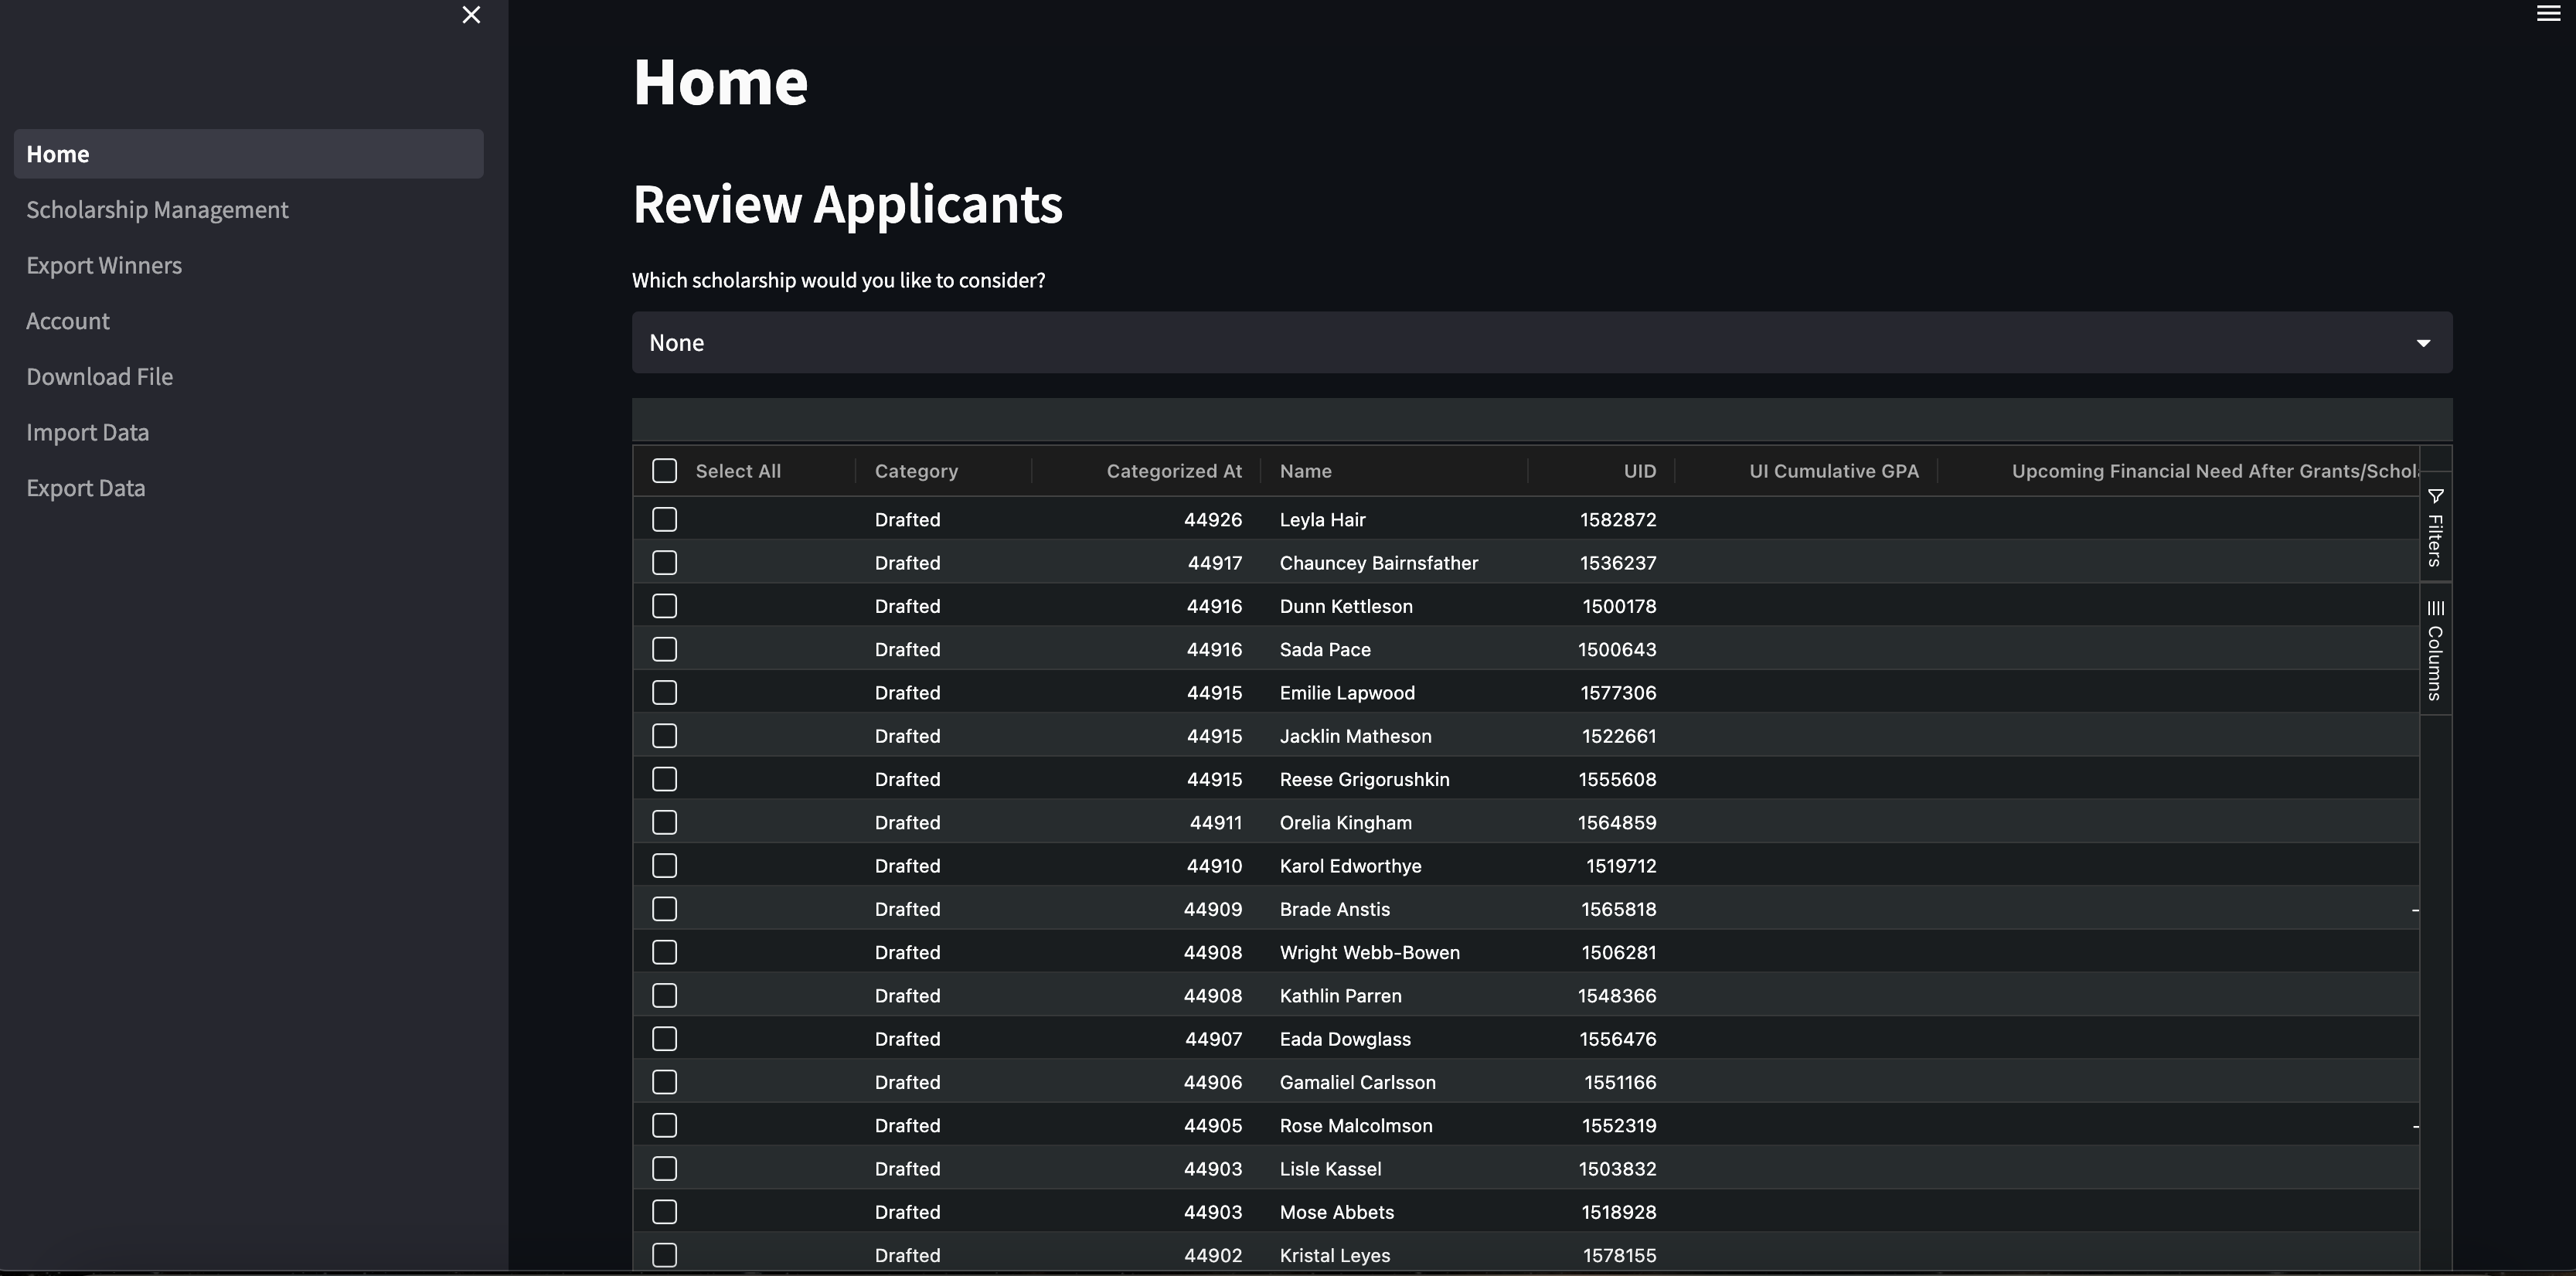Tick checkbox for Wright Webb-Bowen
2576x1276 pixels.
click(x=664, y=953)
